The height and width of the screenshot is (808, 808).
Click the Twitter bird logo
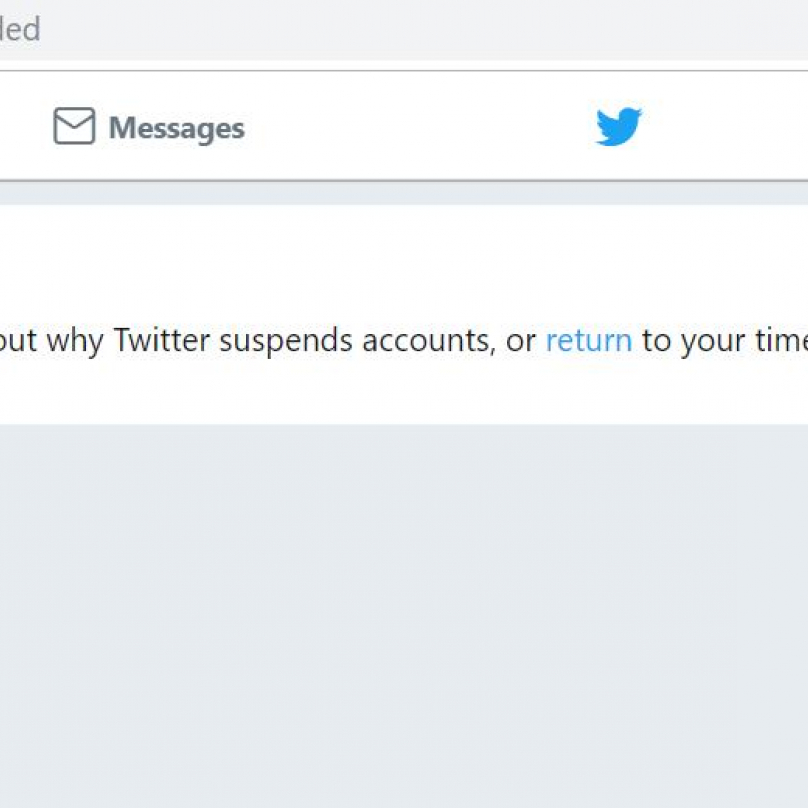point(618,127)
